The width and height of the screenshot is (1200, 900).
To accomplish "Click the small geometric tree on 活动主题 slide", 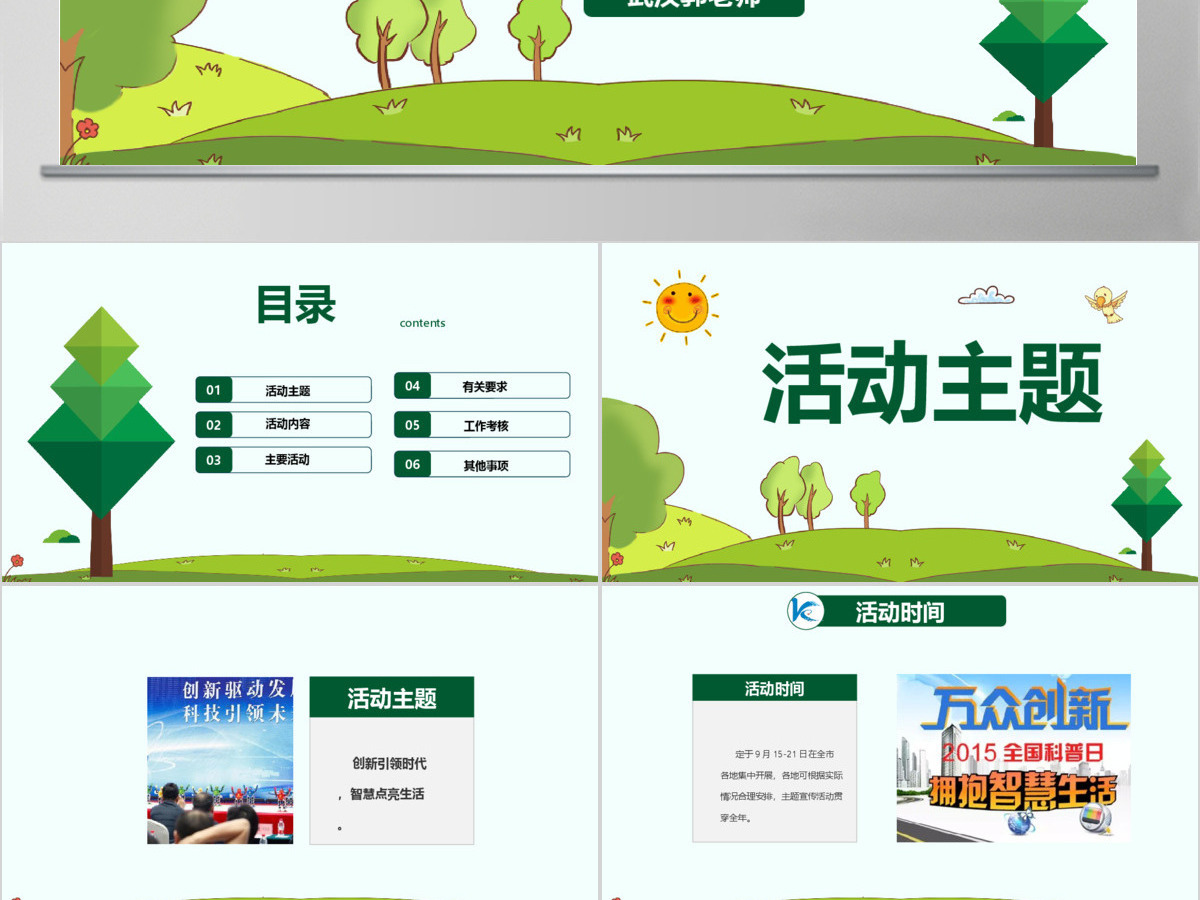I will click(x=1146, y=504).
